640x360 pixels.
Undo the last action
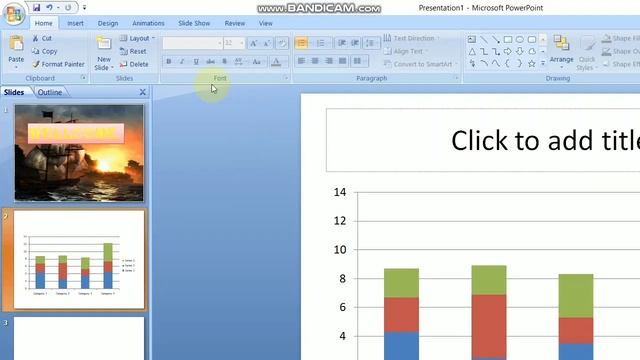(x=49, y=7)
